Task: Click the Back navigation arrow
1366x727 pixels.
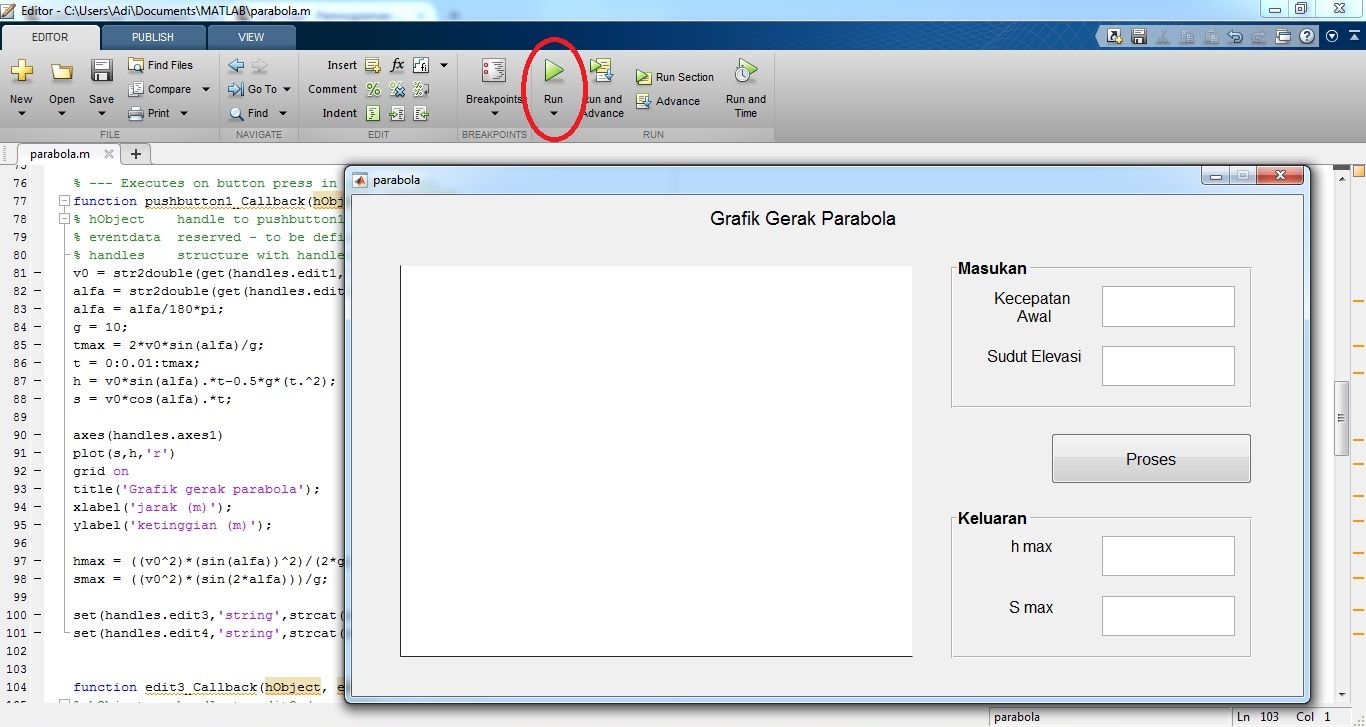Action: pos(236,65)
